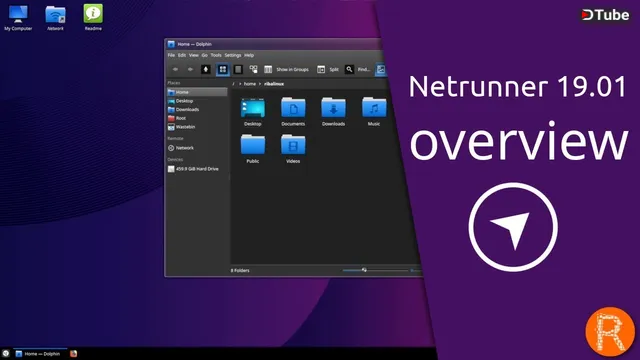Select the Documents folder

pyautogui.click(x=293, y=112)
